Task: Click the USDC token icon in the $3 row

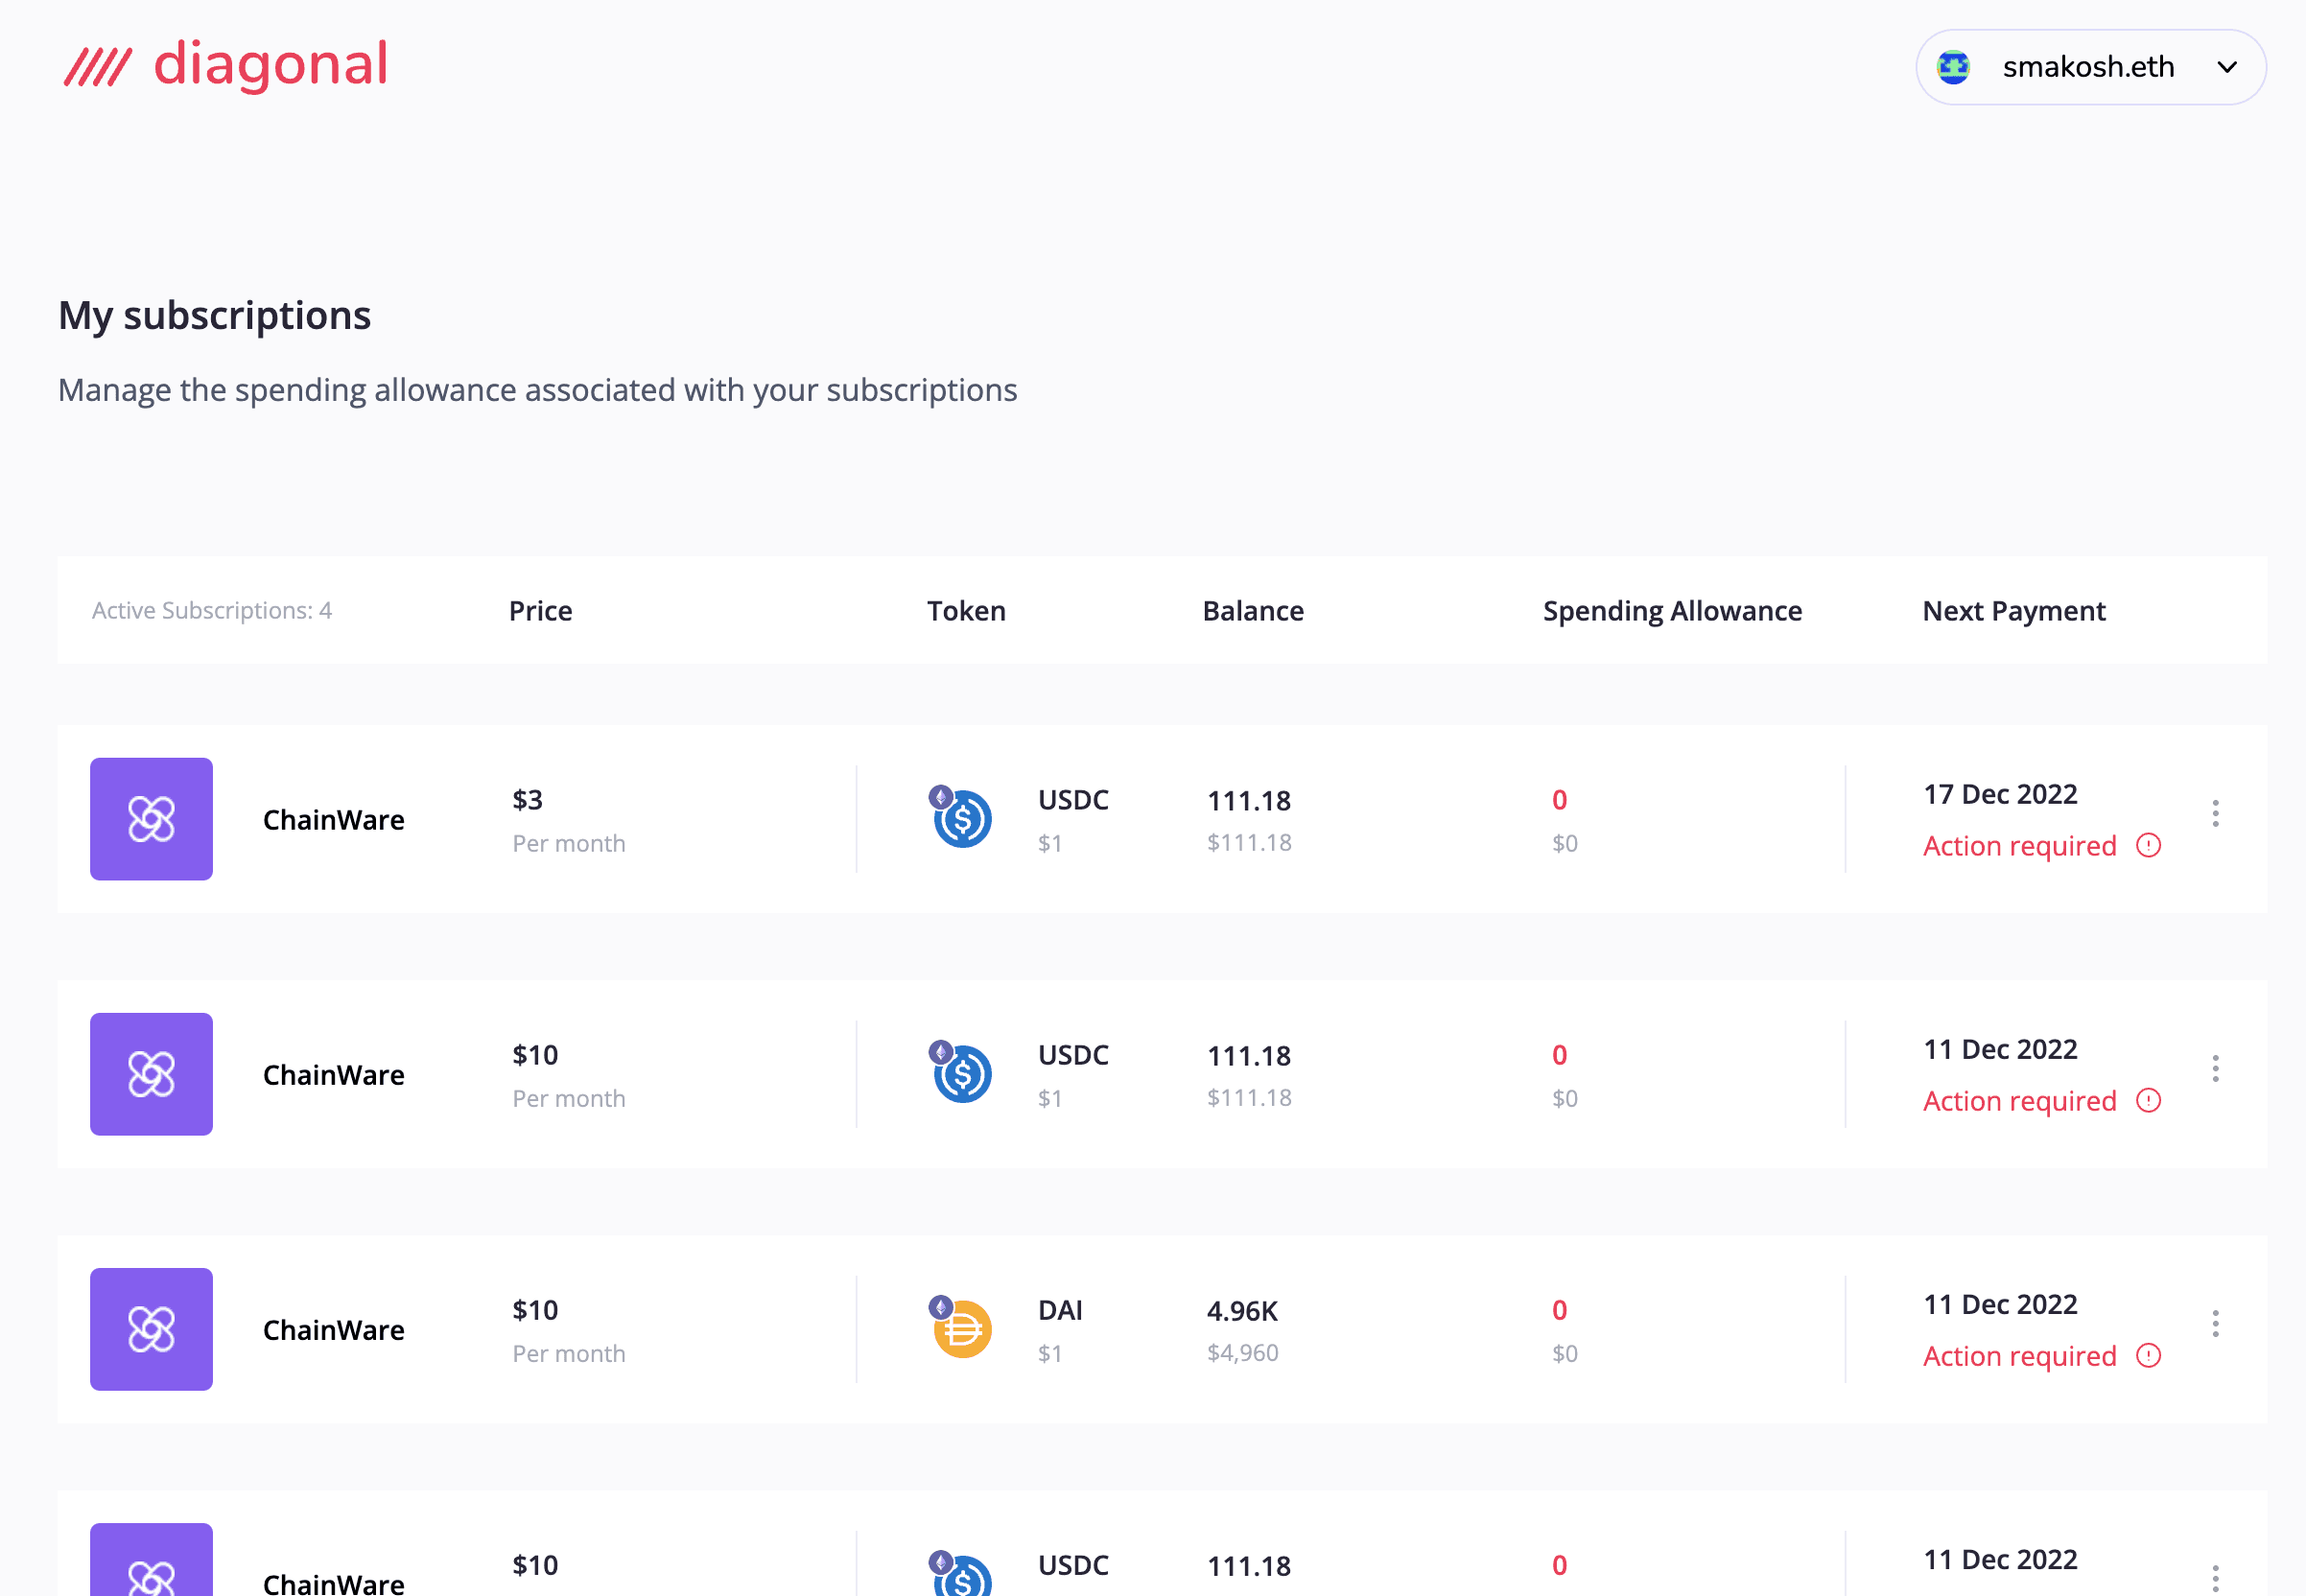Action: (x=961, y=817)
